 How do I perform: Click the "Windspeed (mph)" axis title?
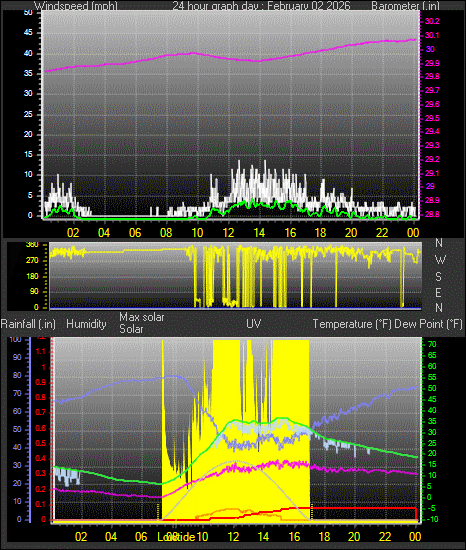click(x=76, y=5)
